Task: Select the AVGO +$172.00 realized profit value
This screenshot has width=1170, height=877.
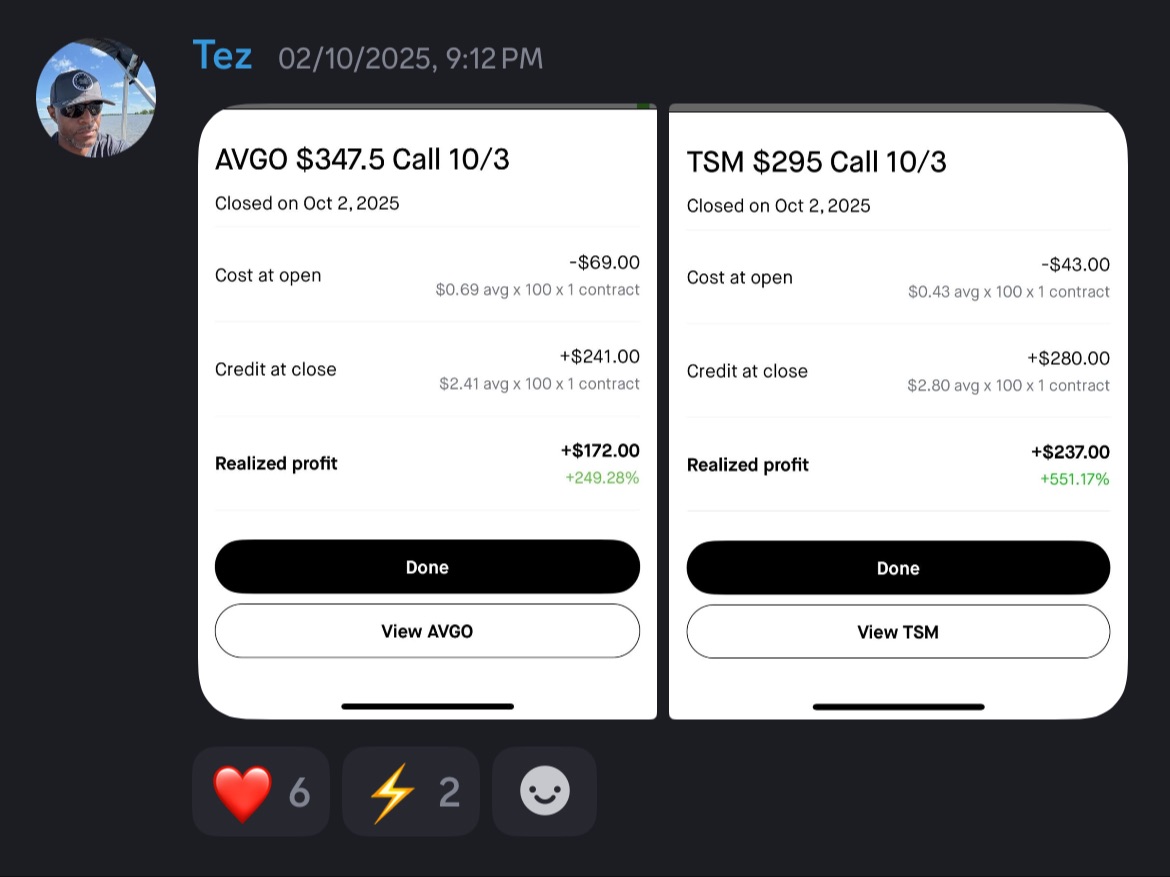Action: (600, 451)
